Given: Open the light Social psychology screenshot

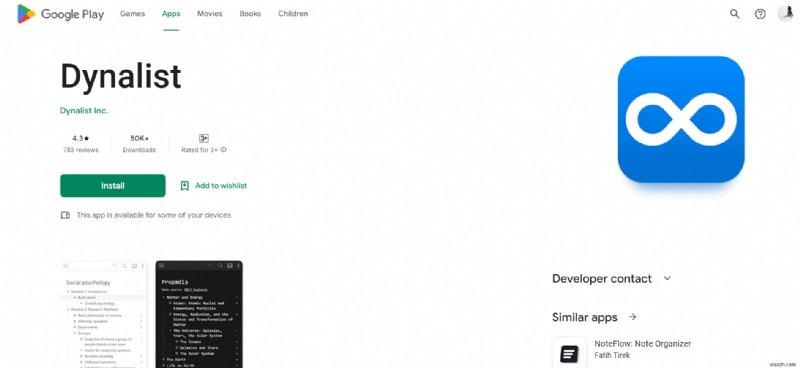Looking at the screenshot, I should coord(104,314).
